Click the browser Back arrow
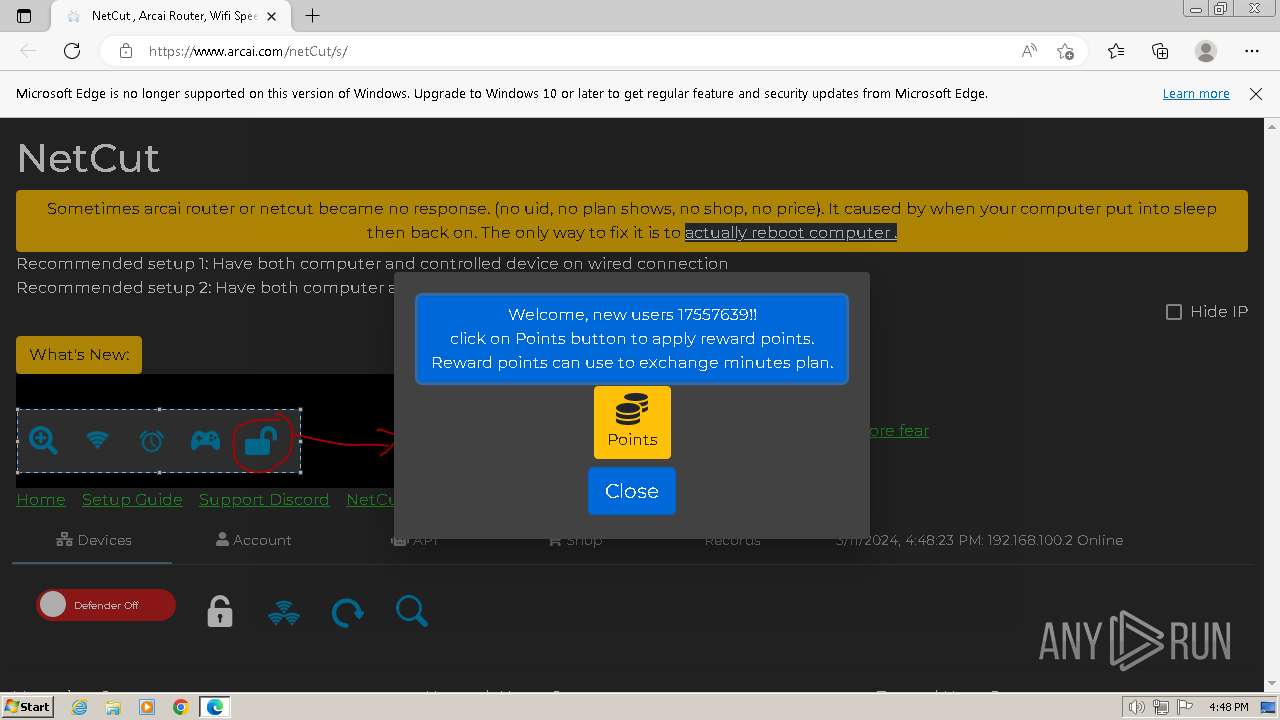 (x=28, y=51)
